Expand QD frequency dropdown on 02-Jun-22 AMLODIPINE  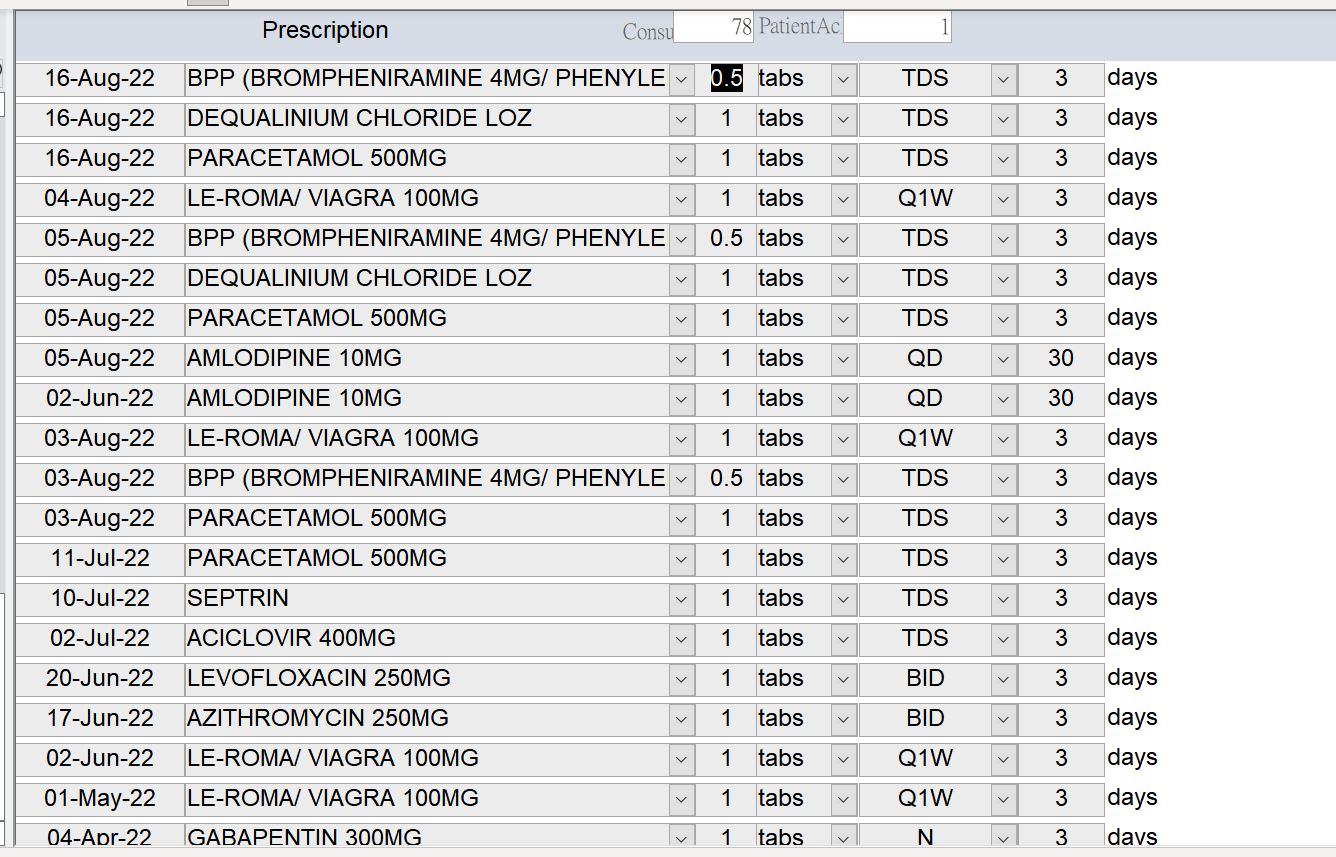pyautogui.click(x=1004, y=398)
